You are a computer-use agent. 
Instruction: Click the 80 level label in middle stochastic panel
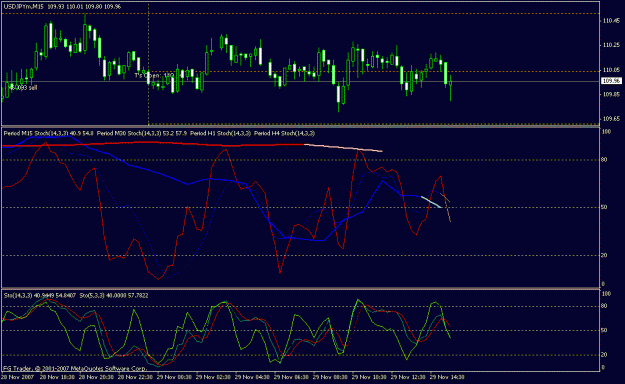click(x=604, y=160)
